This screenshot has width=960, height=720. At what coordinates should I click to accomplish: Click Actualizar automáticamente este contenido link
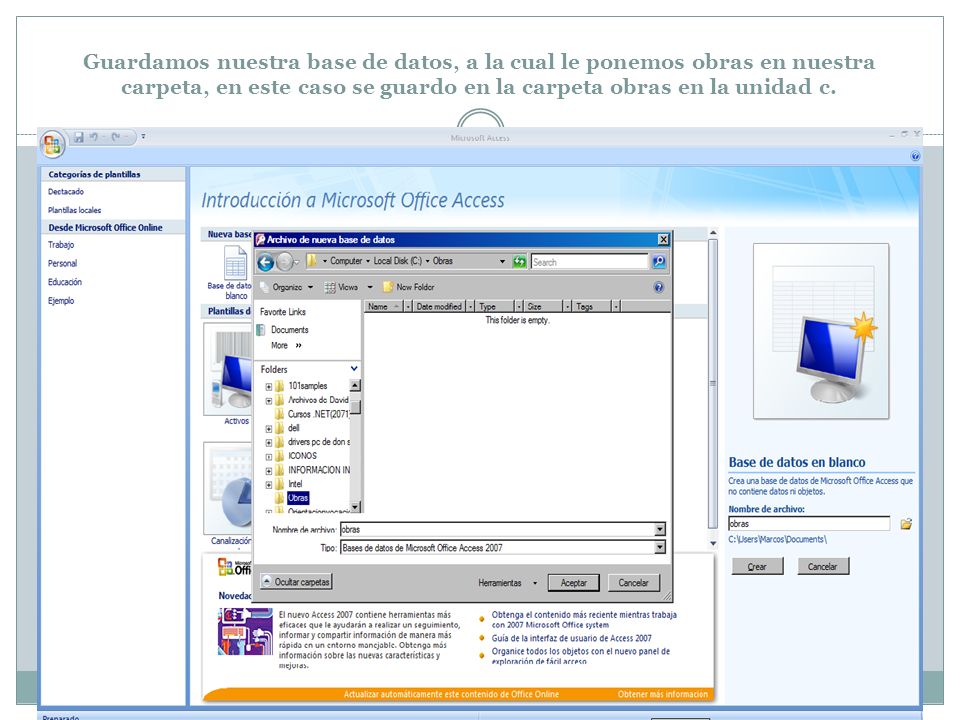pos(451,694)
